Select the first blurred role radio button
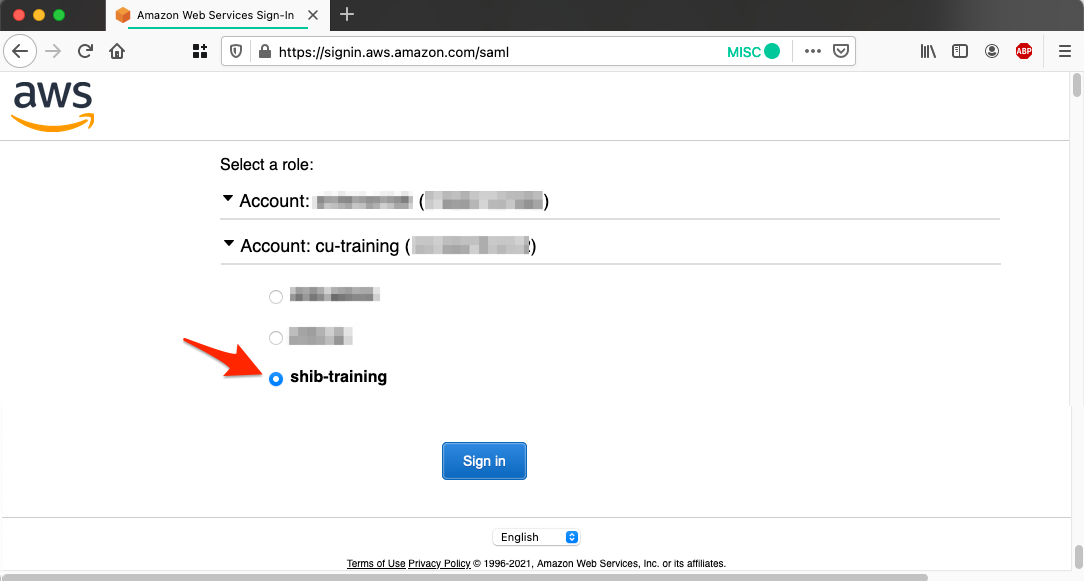 pyautogui.click(x=276, y=297)
